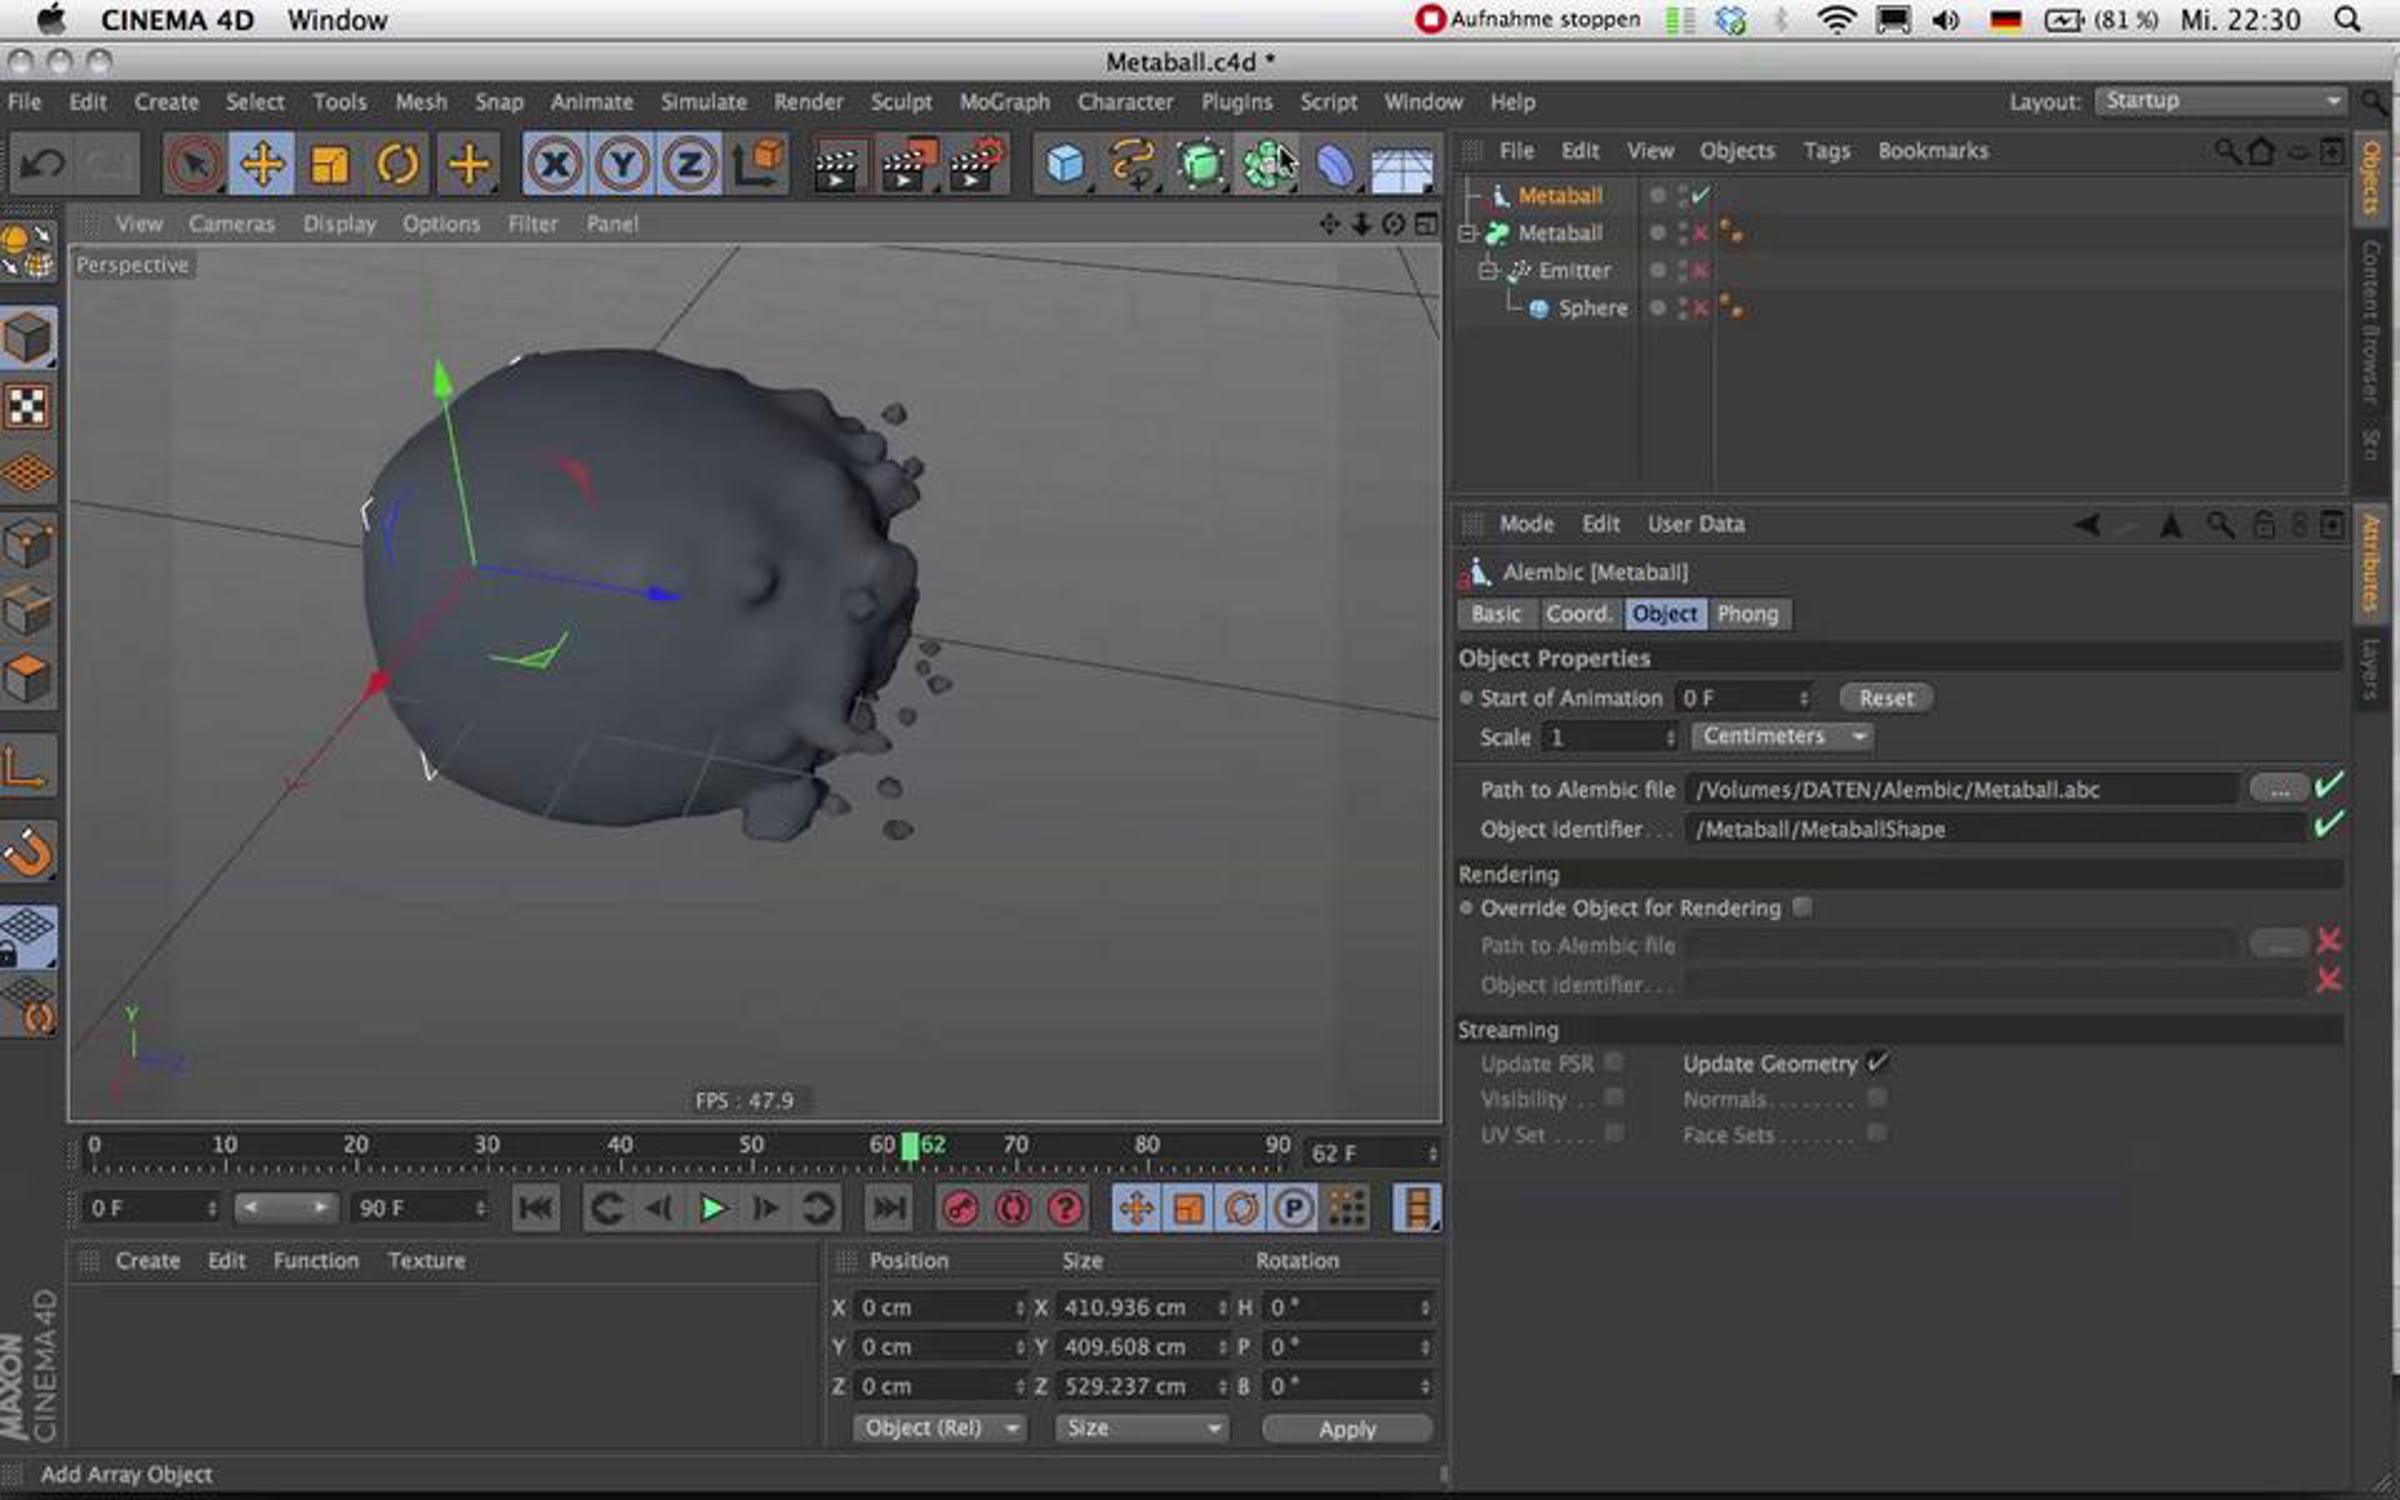Add Array Object from toolbar
The height and width of the screenshot is (1500, 2400).
(1268, 164)
